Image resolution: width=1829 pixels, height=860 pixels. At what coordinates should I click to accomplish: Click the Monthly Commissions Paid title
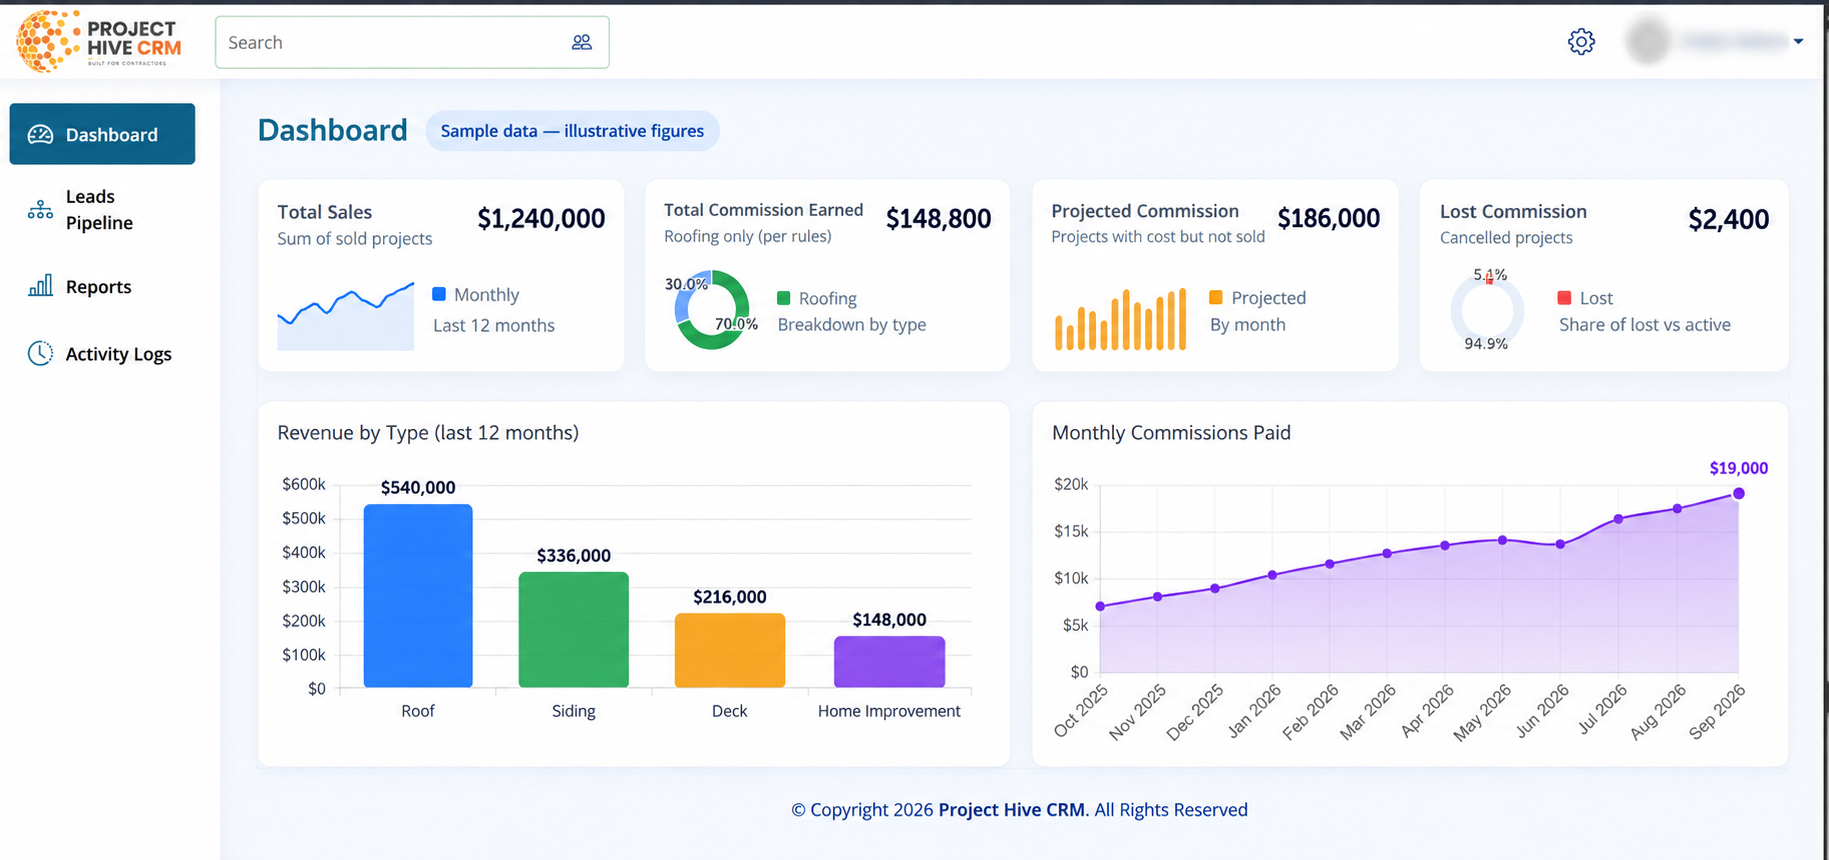click(1171, 432)
